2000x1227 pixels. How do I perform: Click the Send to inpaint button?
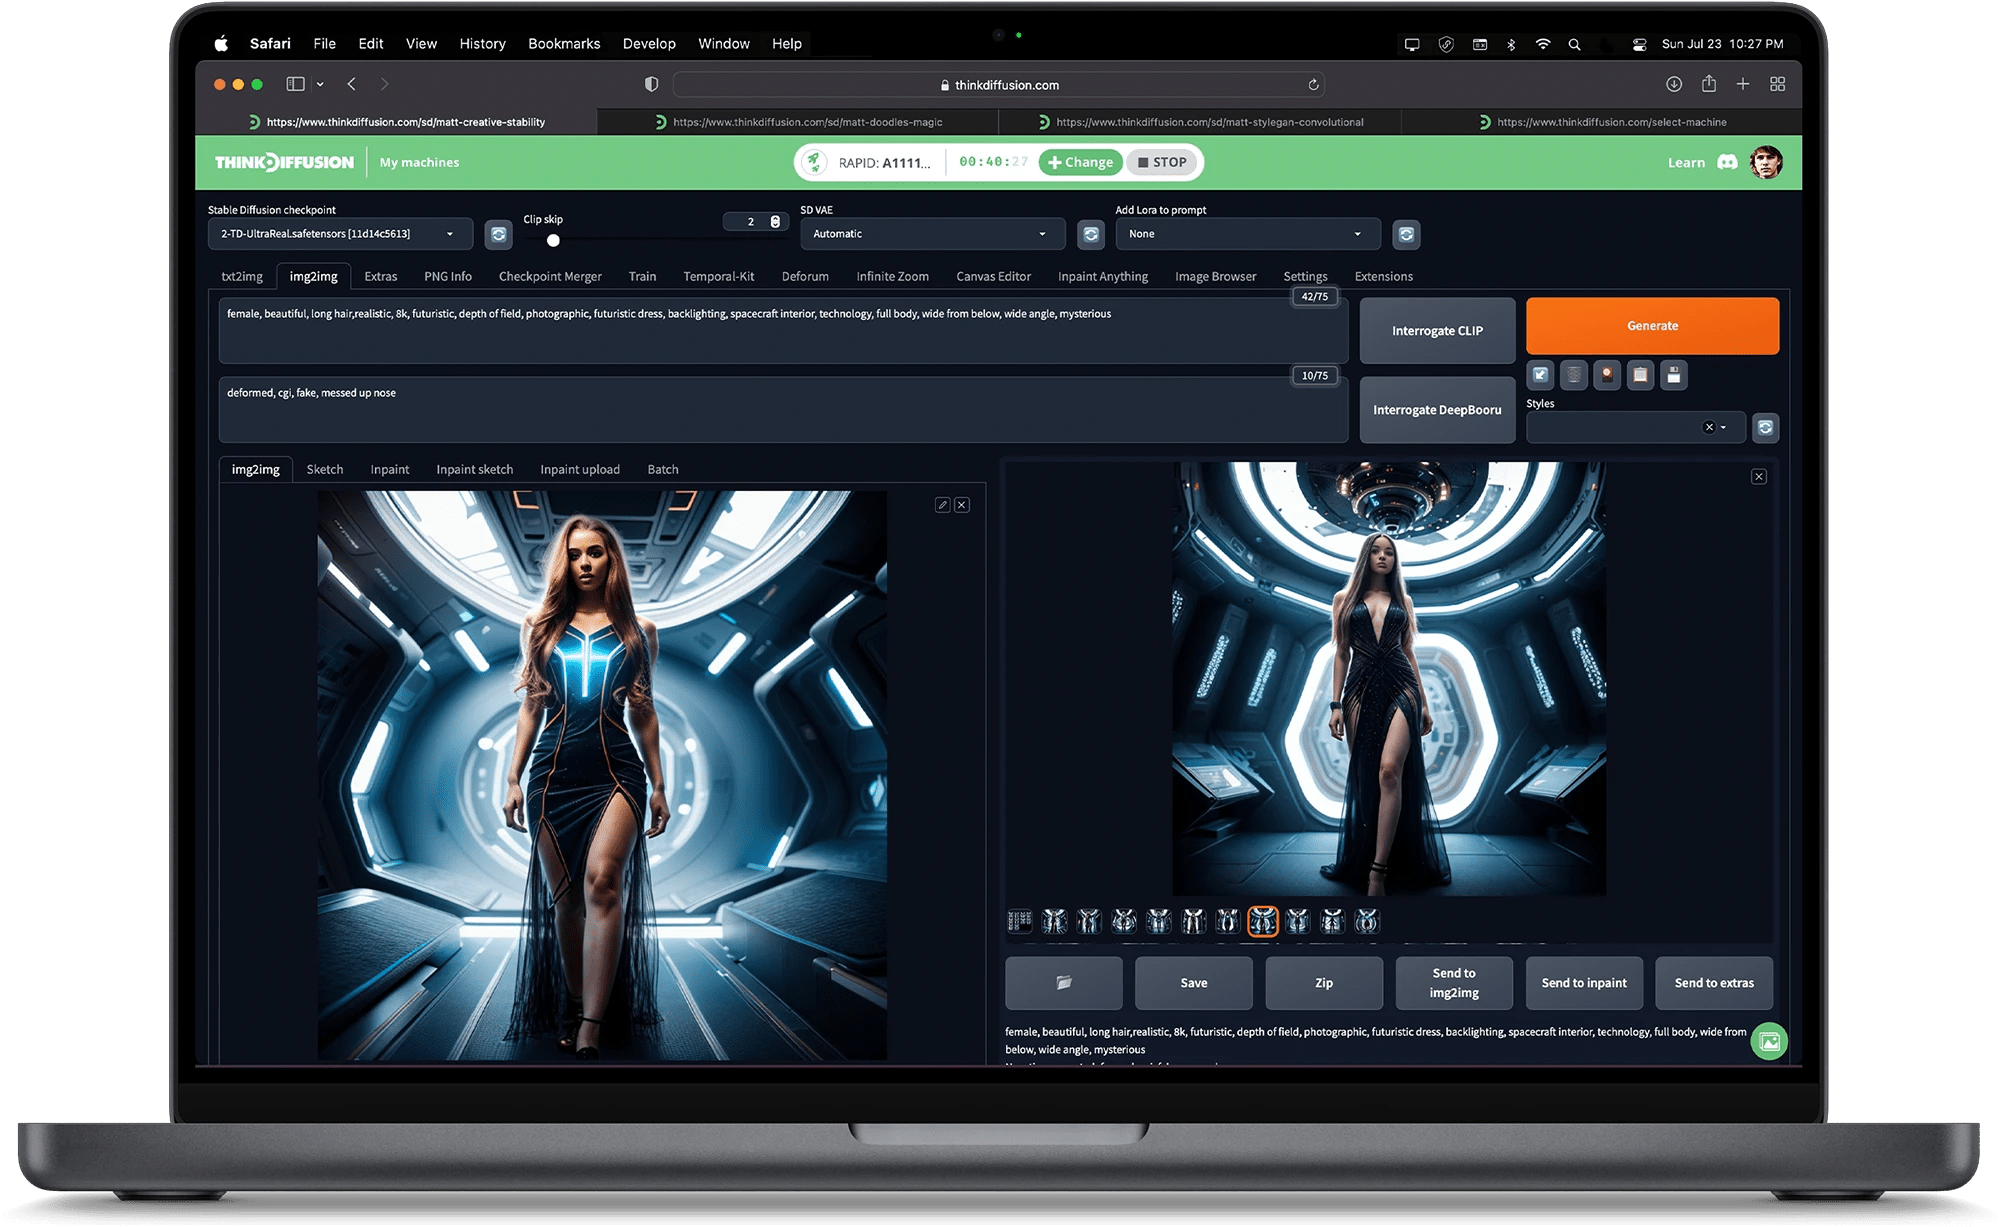[1584, 983]
